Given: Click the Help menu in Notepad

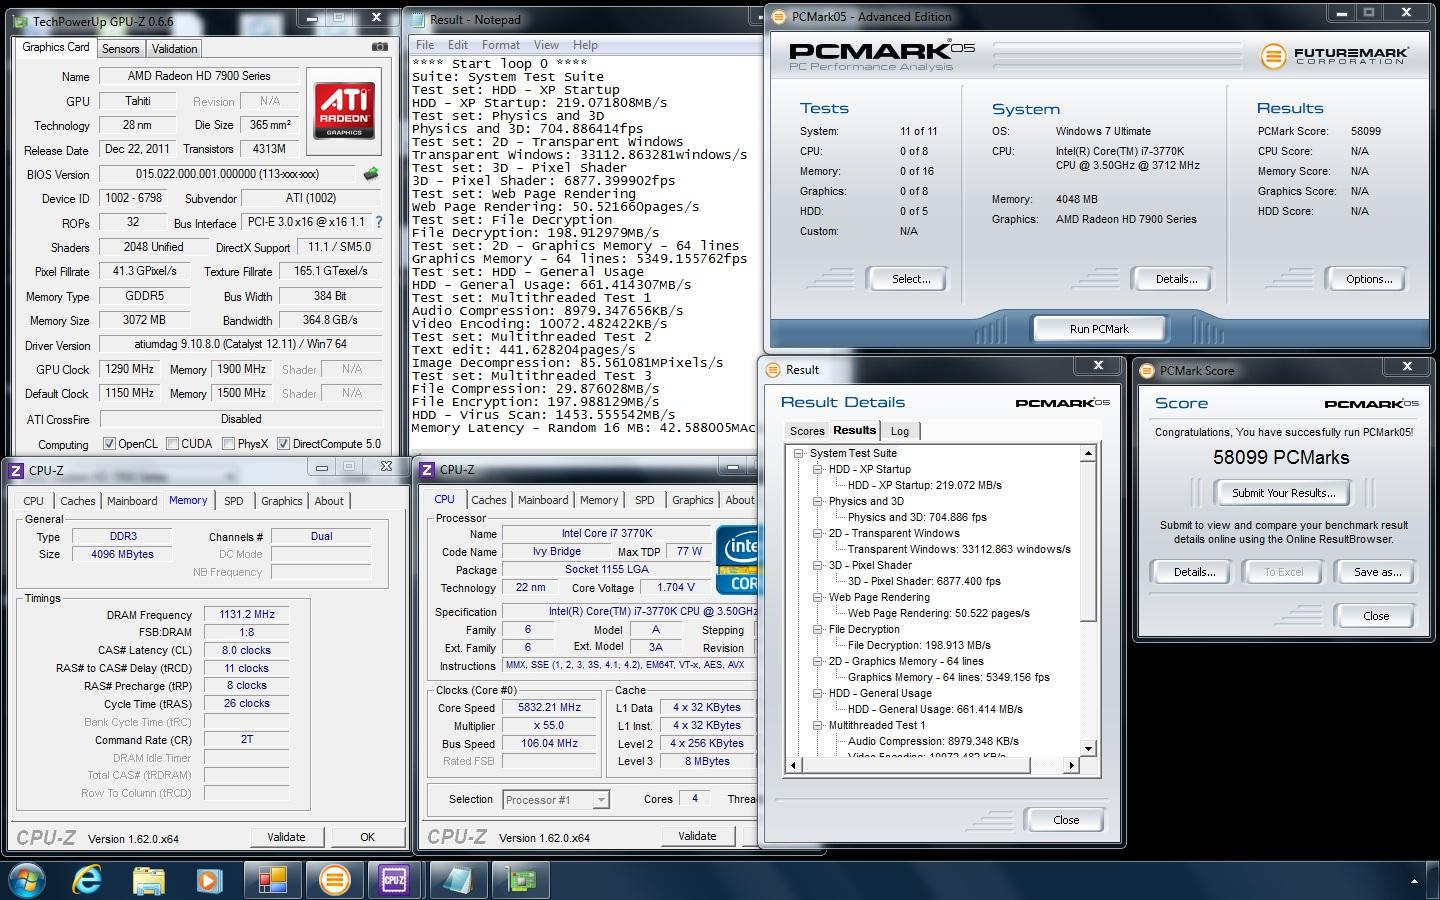Looking at the screenshot, I should pyautogui.click(x=585, y=45).
